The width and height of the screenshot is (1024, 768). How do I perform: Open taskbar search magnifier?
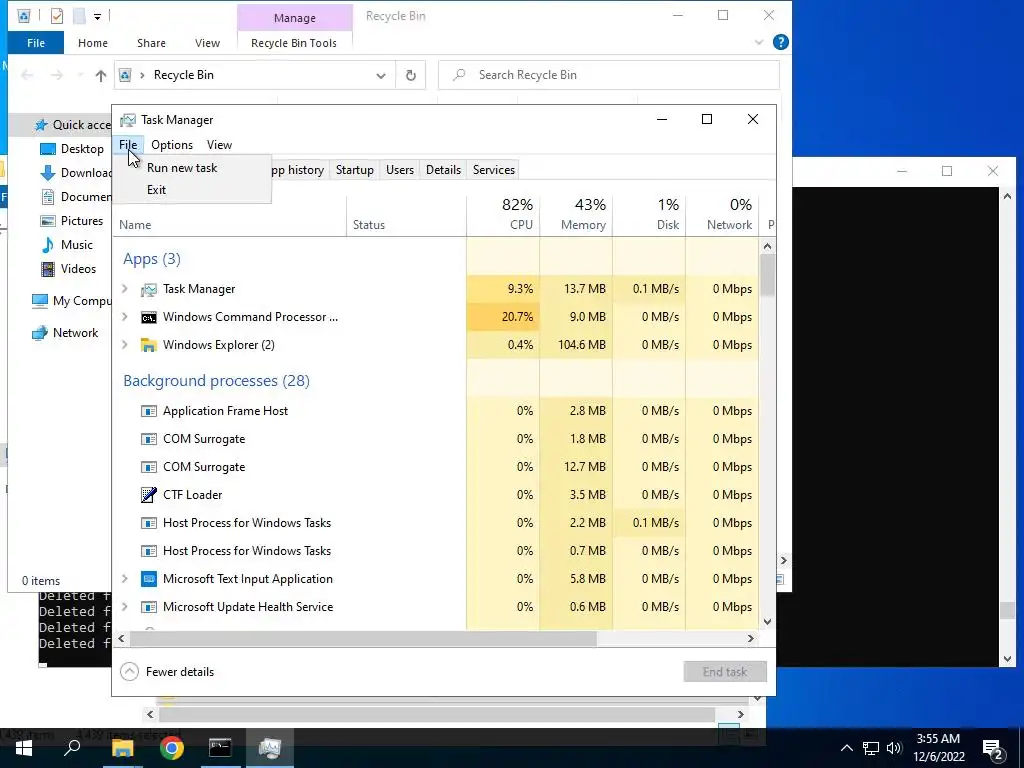72,748
